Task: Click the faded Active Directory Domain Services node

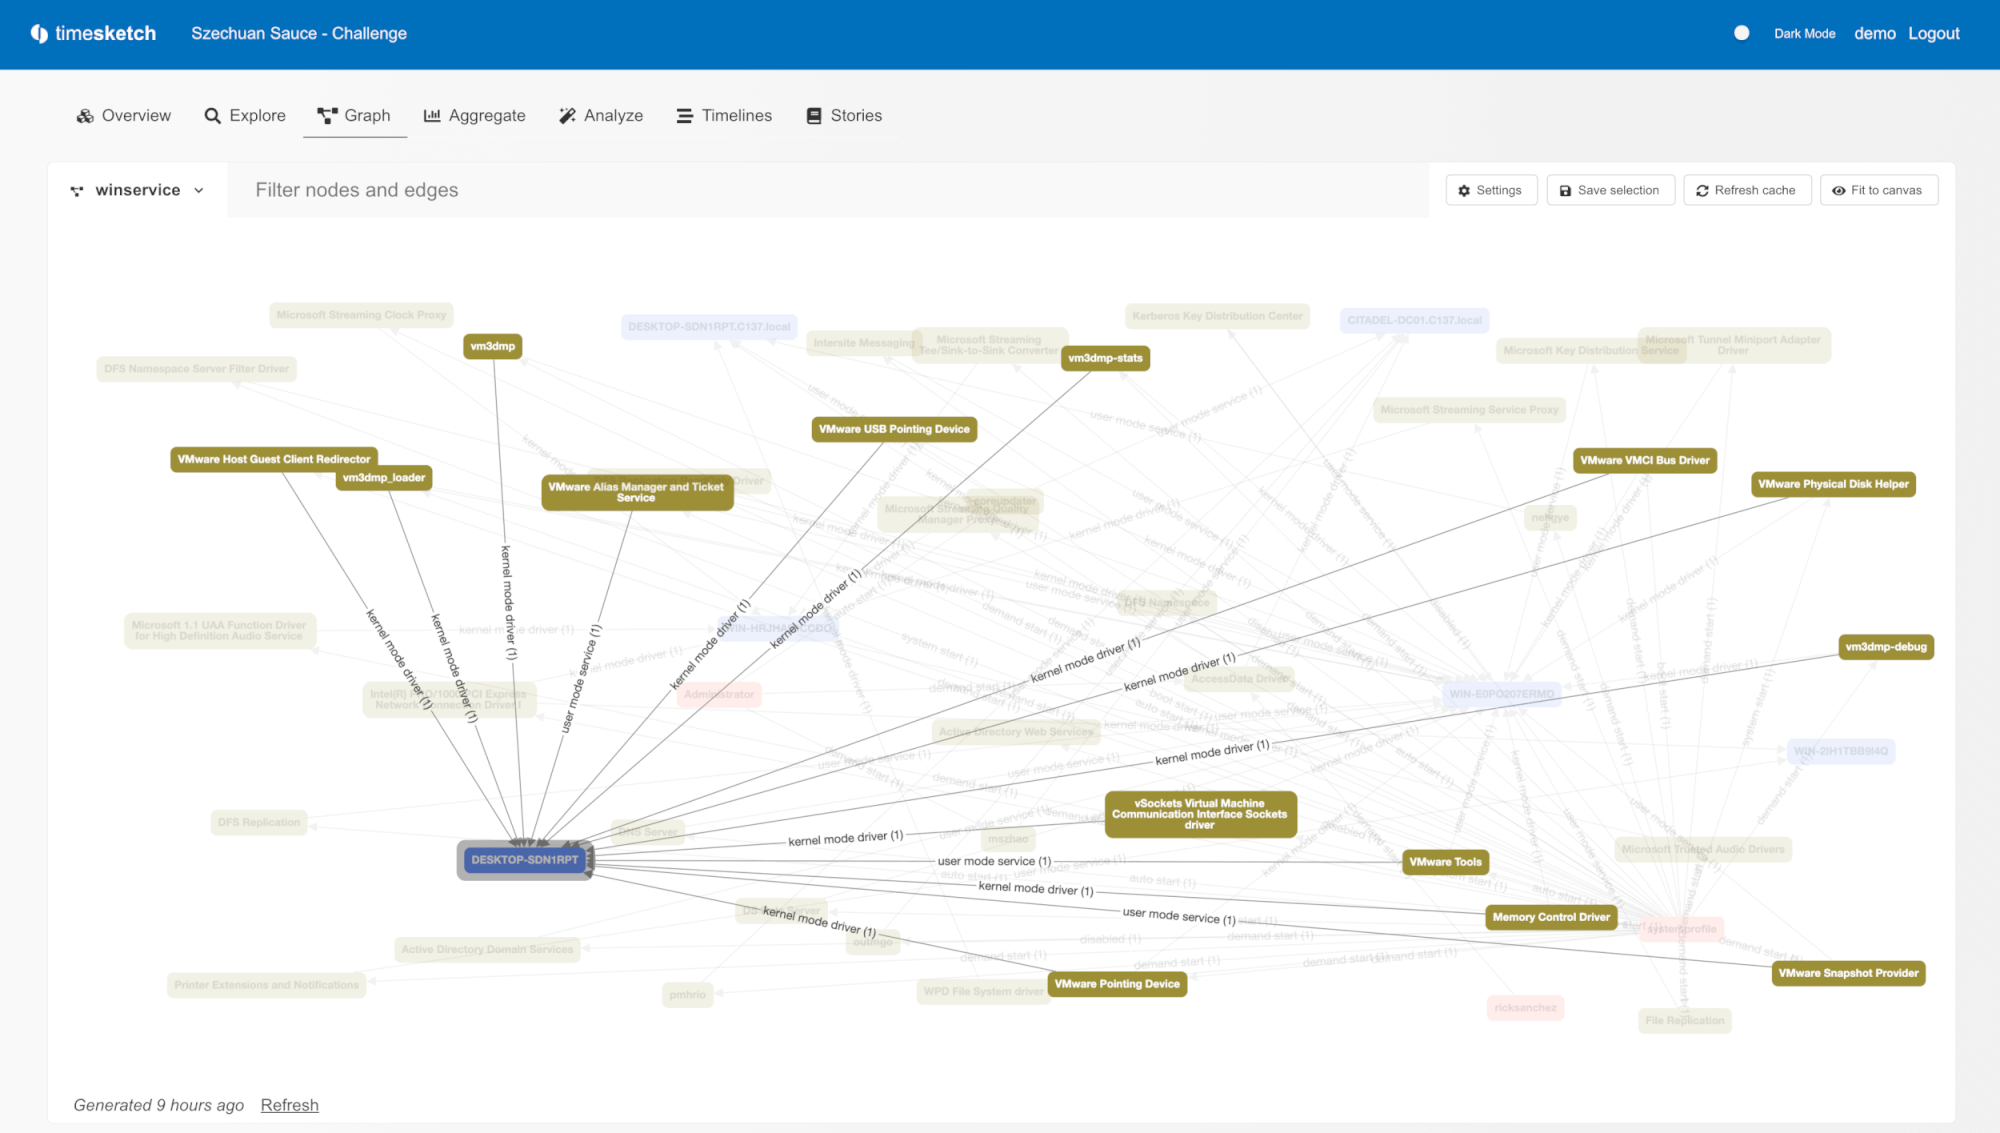Action: click(487, 949)
